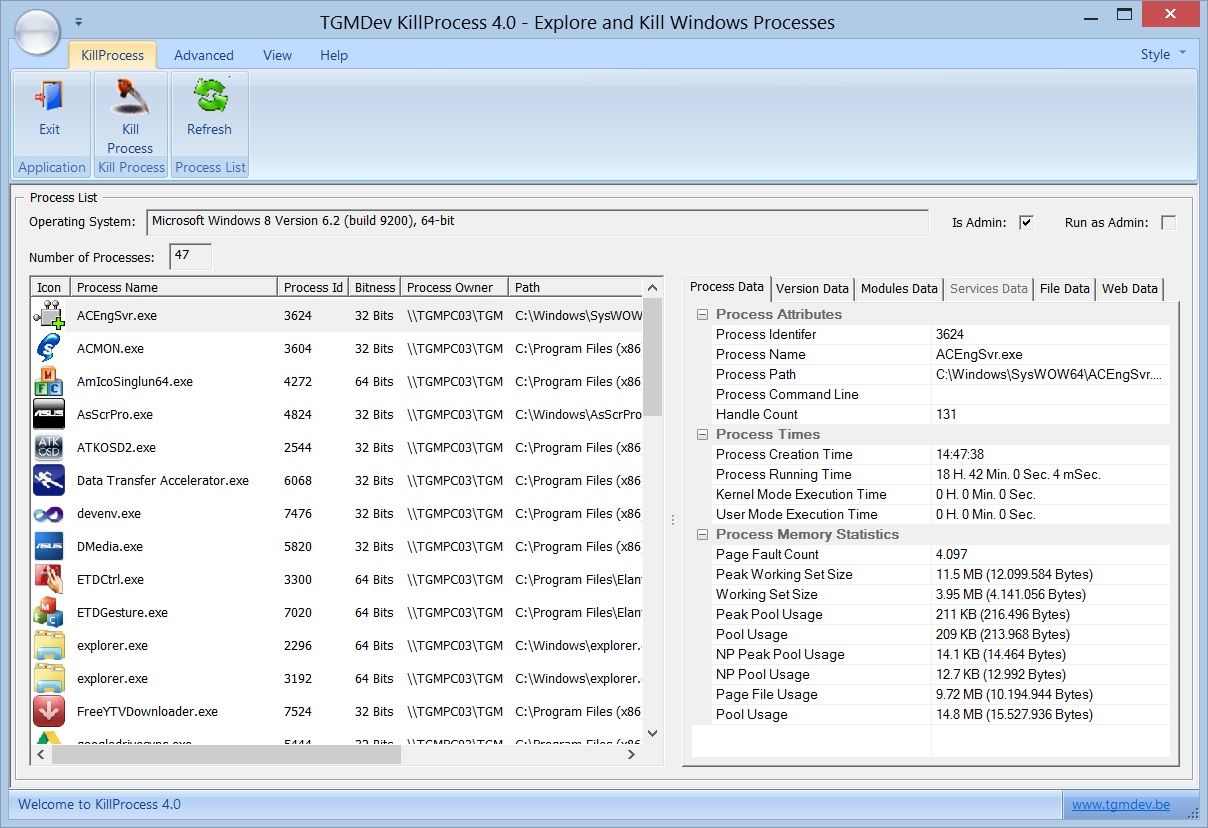The height and width of the screenshot is (828, 1208).
Task: Switch to the Advanced ribbon tab
Action: coord(203,55)
